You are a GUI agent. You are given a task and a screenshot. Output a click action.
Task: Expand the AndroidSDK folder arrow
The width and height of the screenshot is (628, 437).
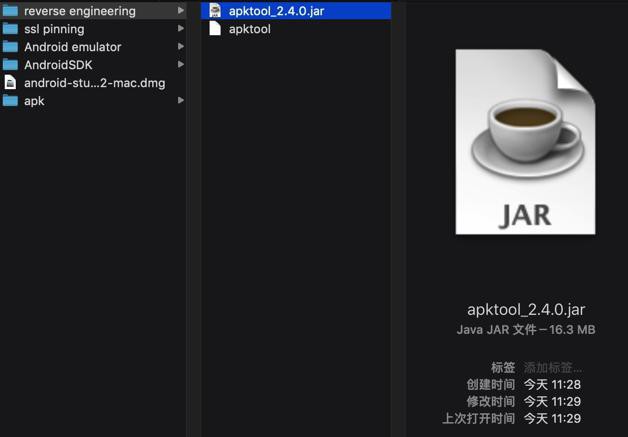click(181, 64)
